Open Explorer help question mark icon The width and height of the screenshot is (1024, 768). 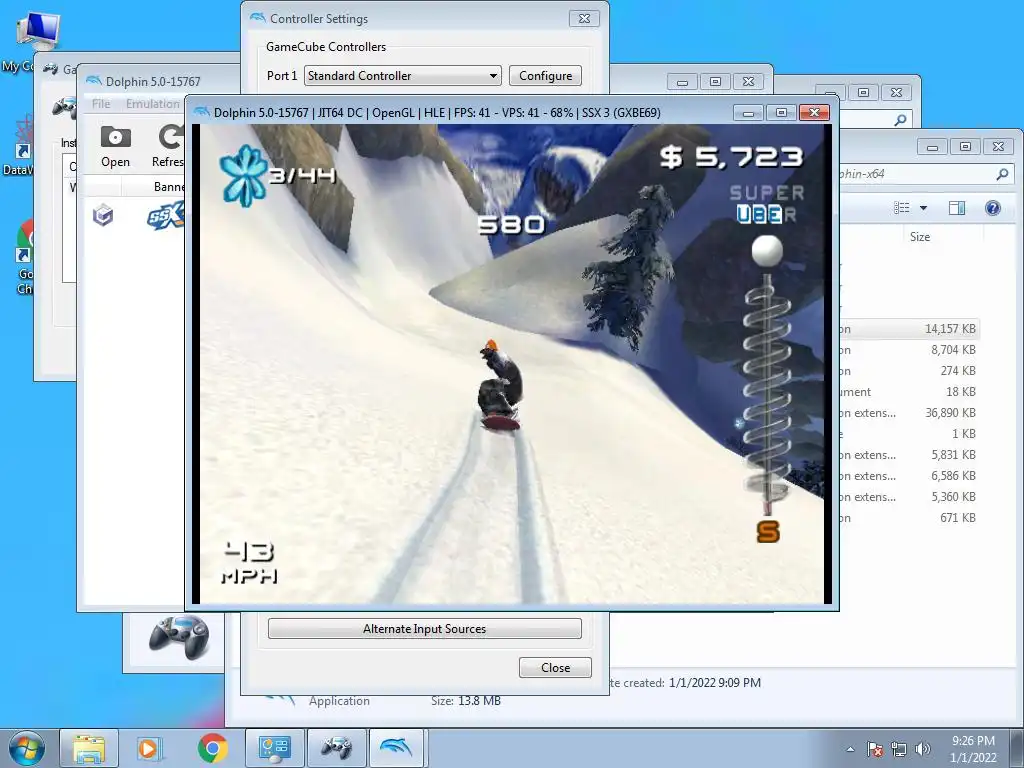(x=993, y=208)
